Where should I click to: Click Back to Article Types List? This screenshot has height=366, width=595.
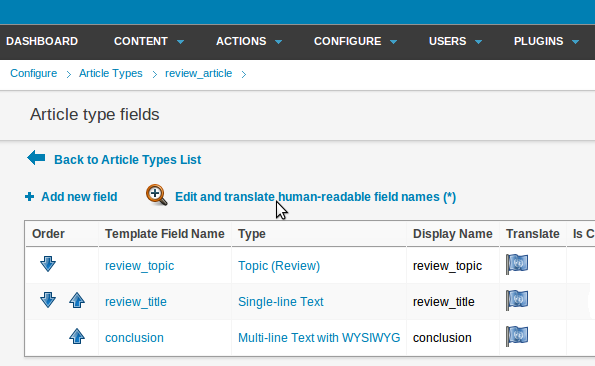128,160
